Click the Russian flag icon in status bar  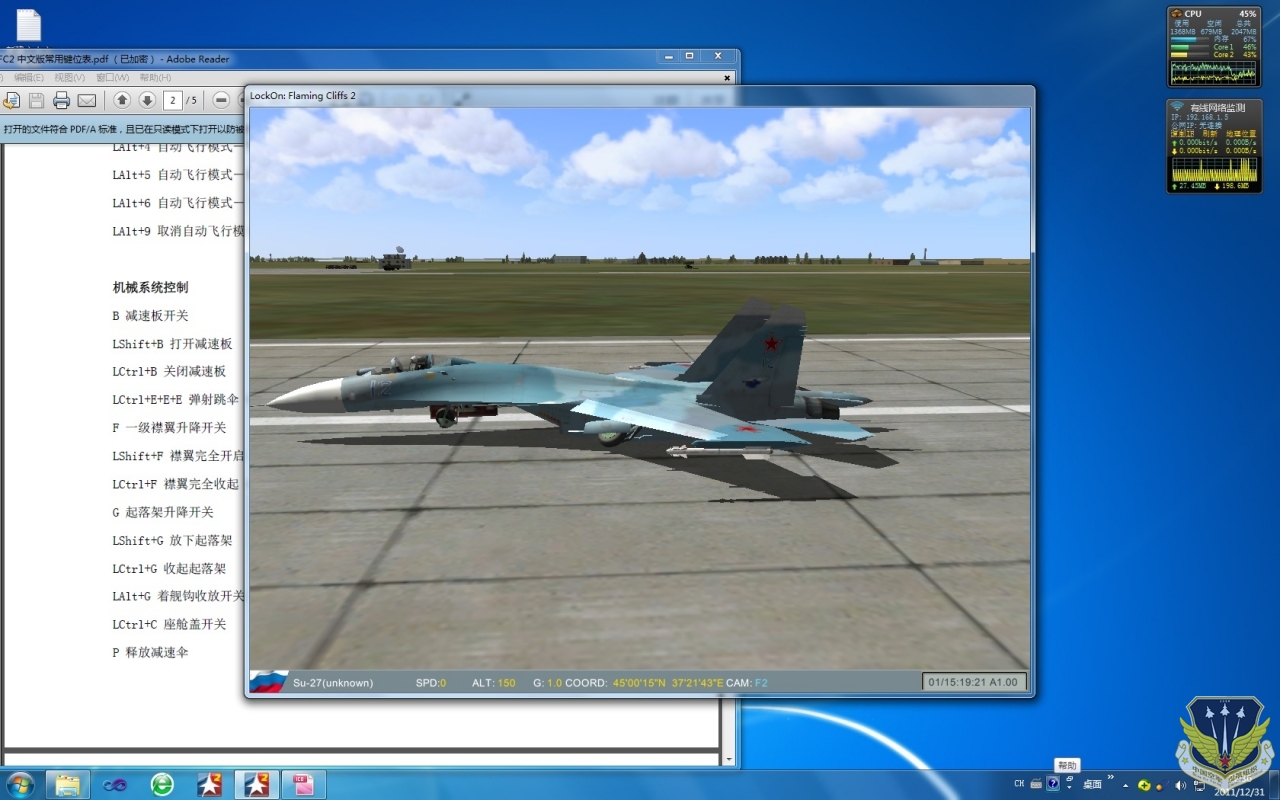(x=268, y=682)
